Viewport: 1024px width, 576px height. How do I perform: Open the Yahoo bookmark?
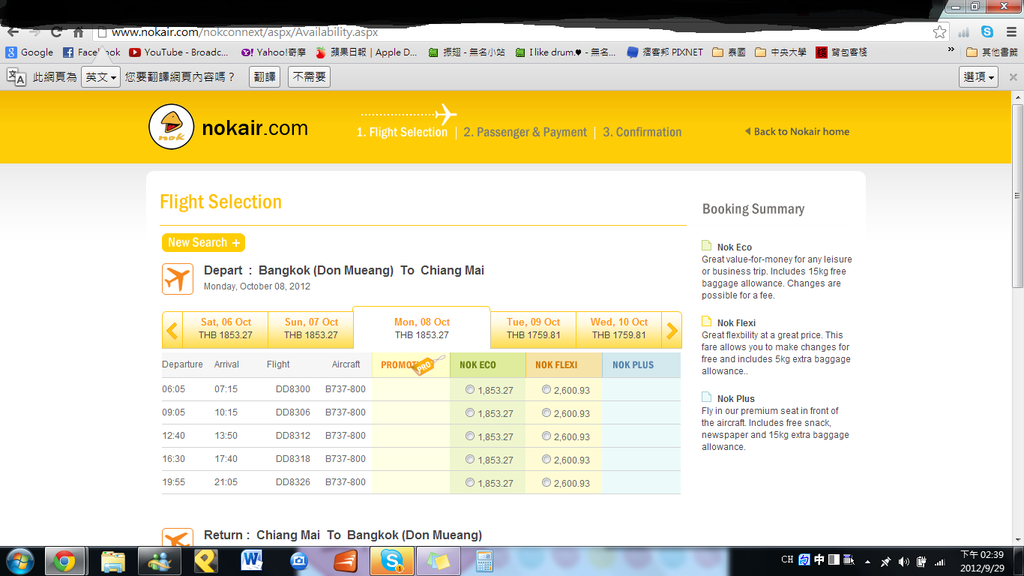(273, 52)
